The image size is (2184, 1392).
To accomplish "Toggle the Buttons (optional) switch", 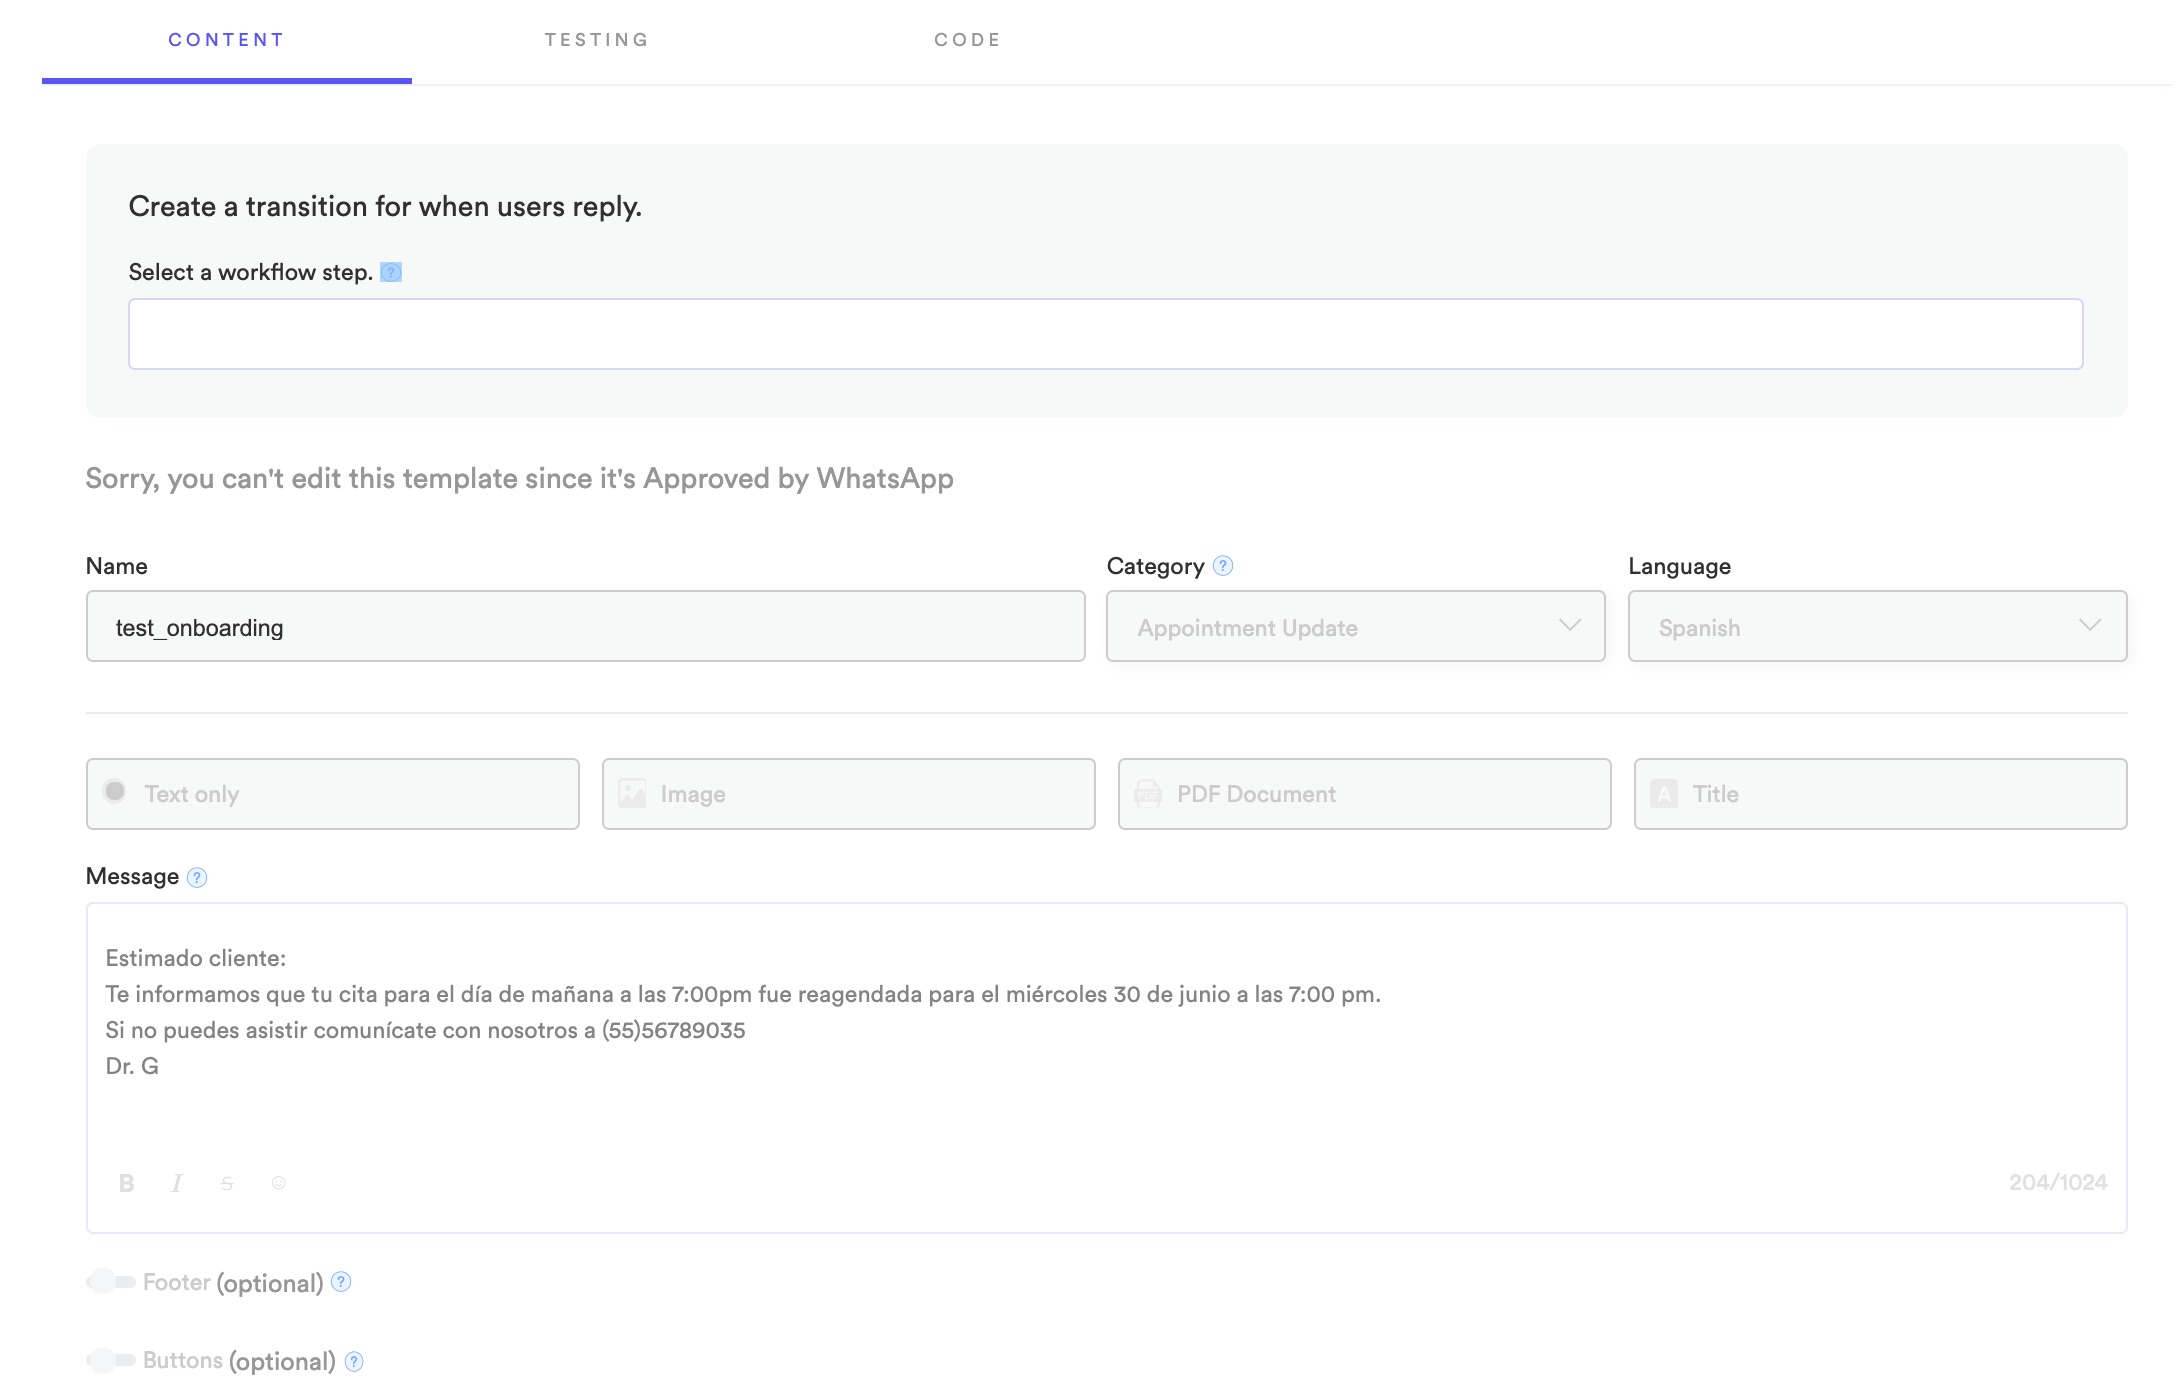I will 110,1360.
